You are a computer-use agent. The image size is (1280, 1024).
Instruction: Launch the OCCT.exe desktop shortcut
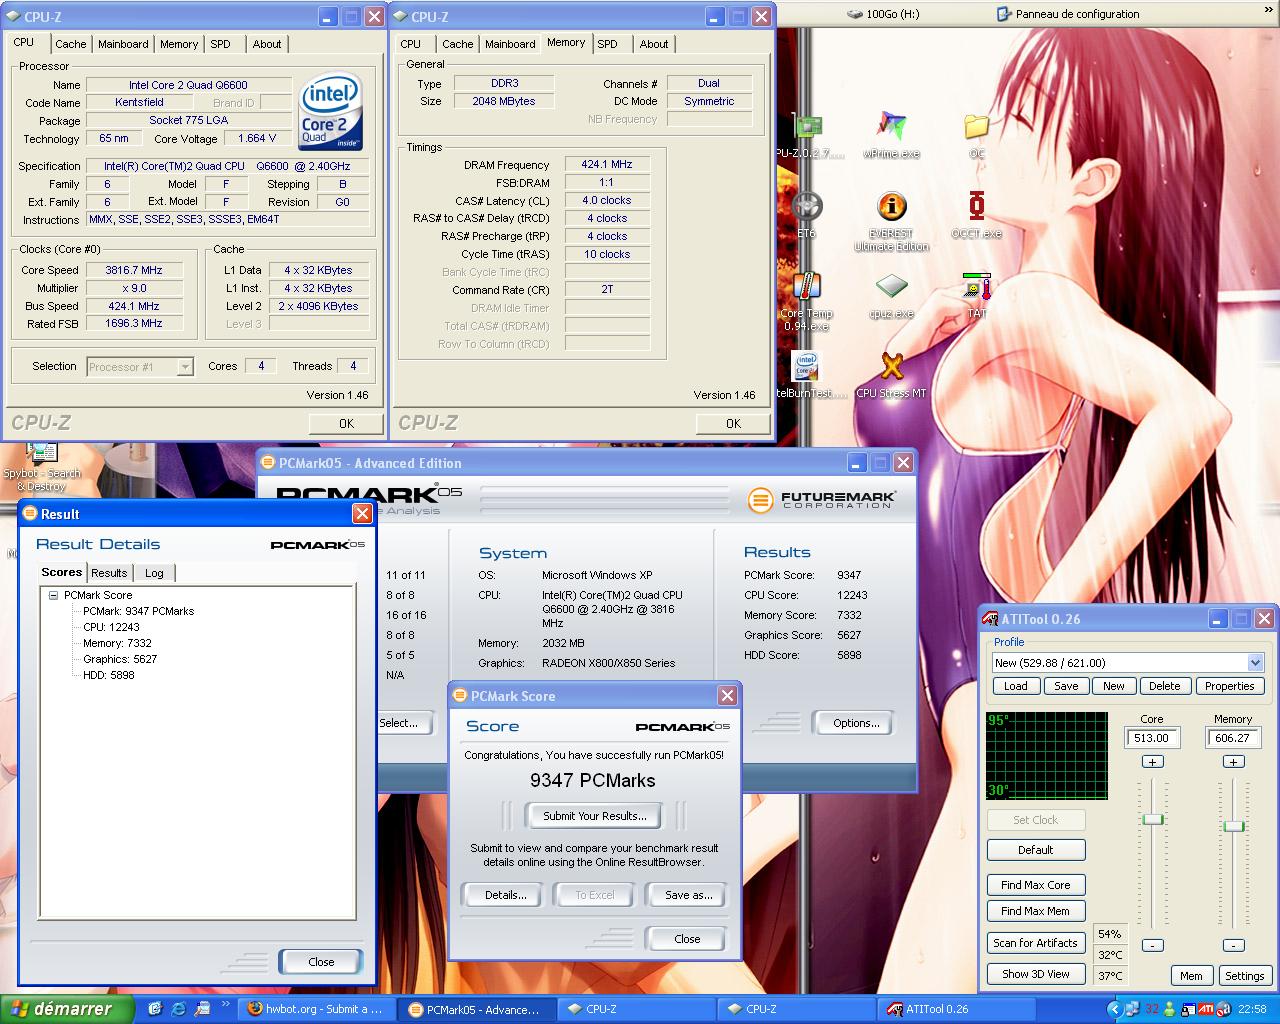tap(976, 214)
